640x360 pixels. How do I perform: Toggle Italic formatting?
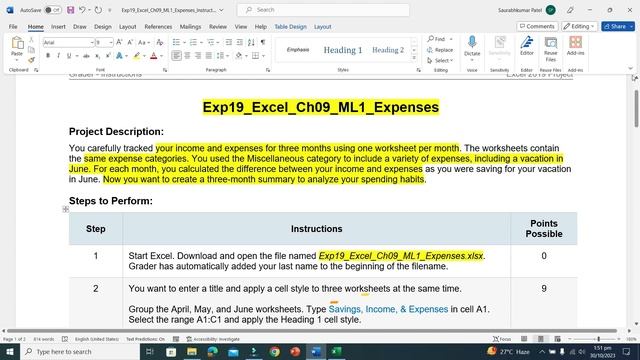[58, 56]
